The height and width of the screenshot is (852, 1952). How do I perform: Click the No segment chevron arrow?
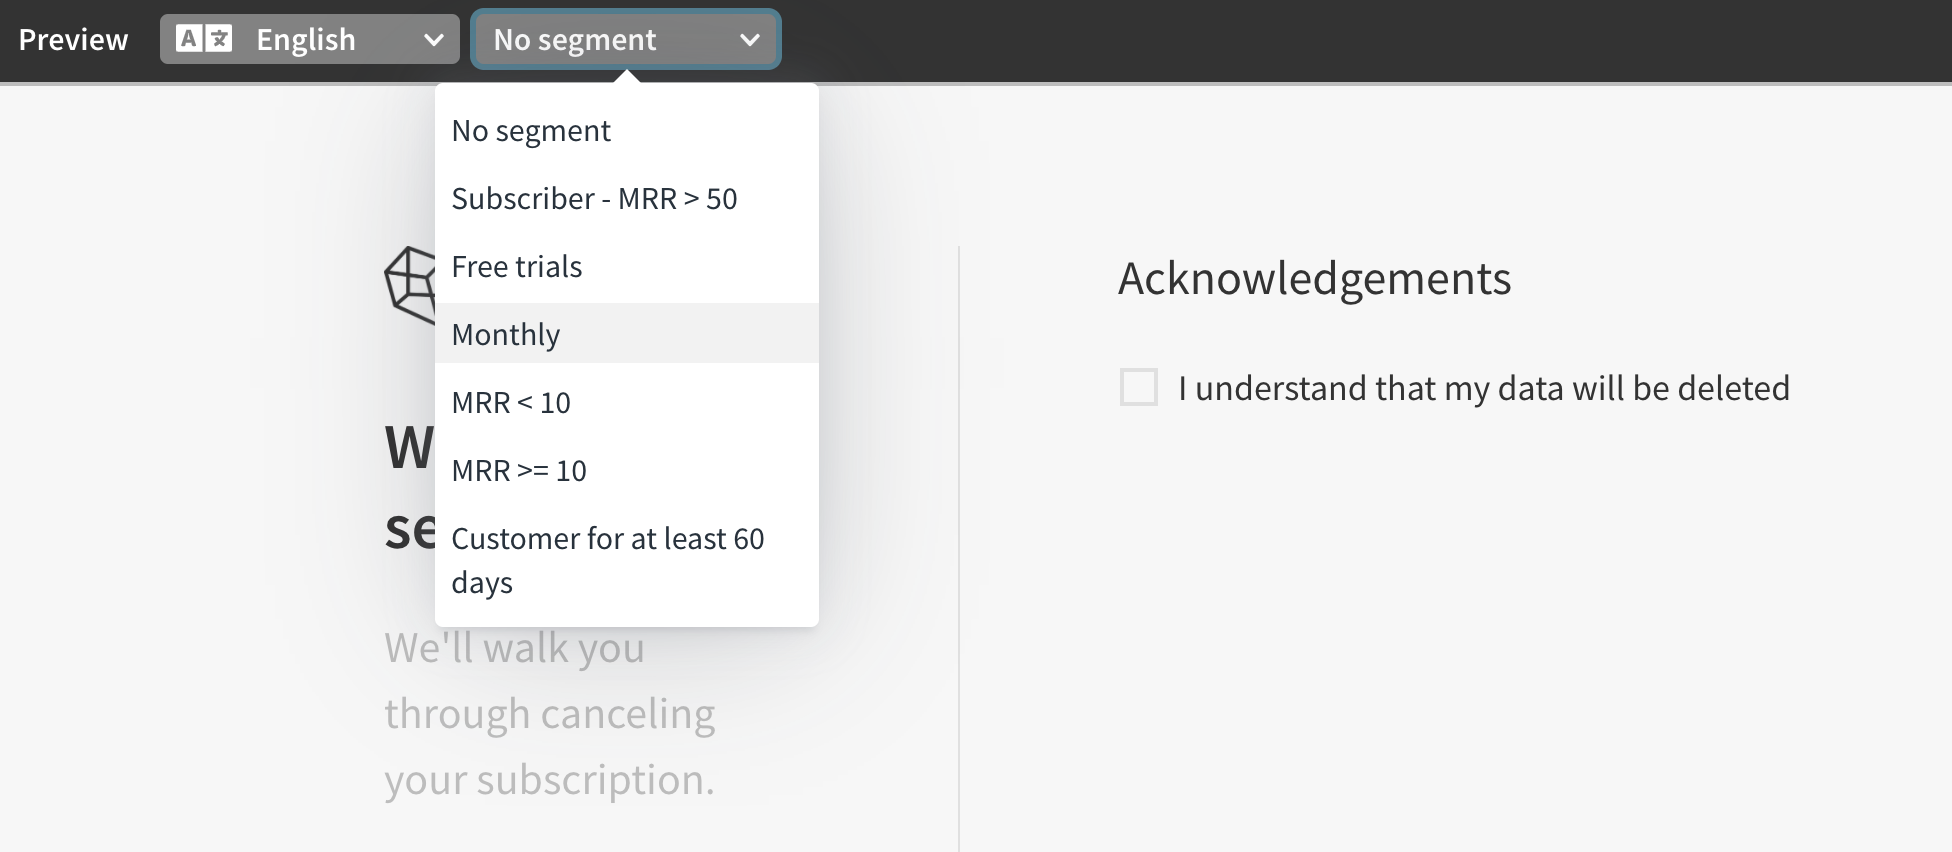[x=749, y=40]
